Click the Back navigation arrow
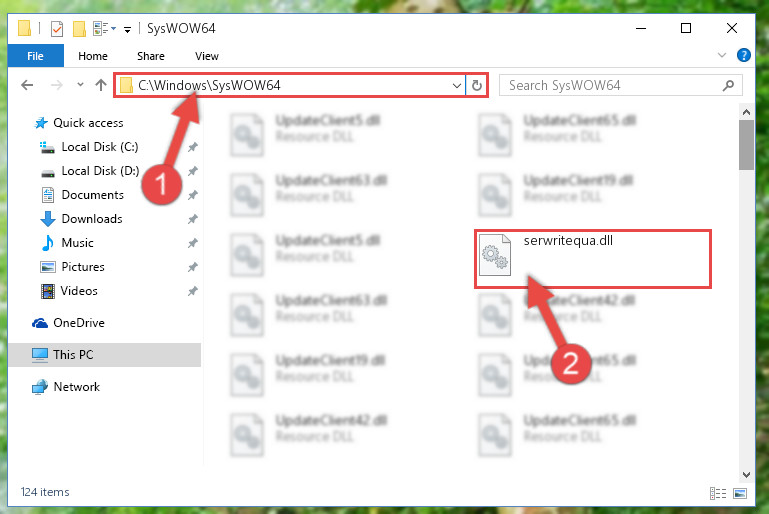The width and height of the screenshot is (769, 514). point(27,85)
